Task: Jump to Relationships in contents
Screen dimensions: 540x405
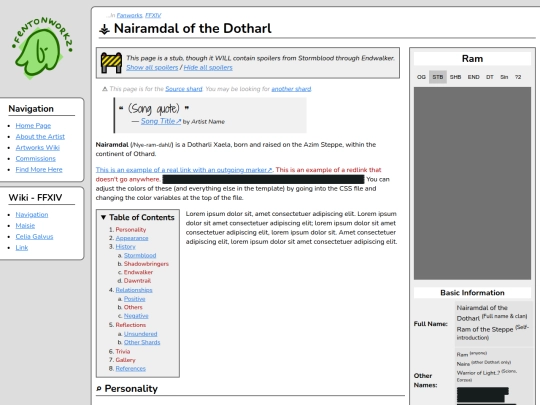Action: (134, 290)
